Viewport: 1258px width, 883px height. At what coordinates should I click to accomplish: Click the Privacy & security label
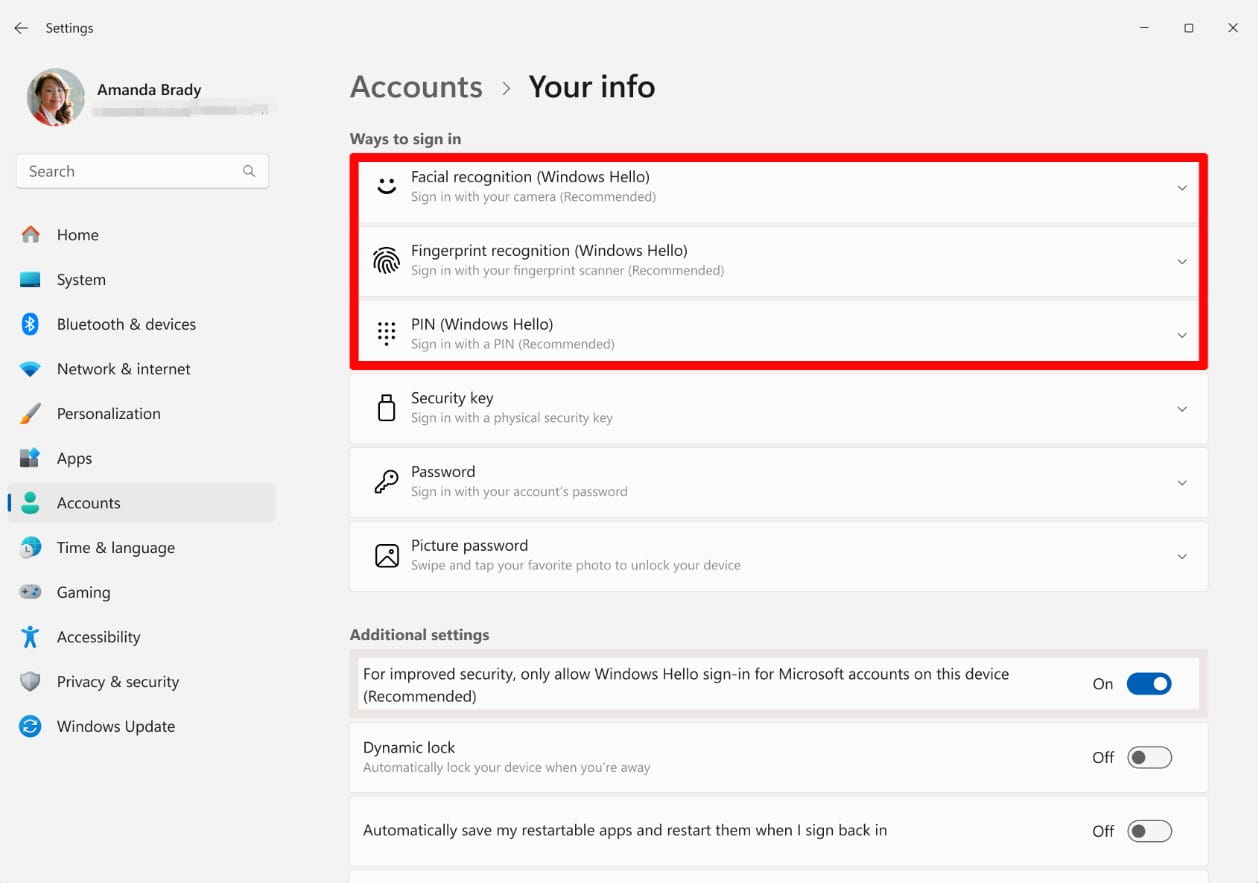(118, 681)
